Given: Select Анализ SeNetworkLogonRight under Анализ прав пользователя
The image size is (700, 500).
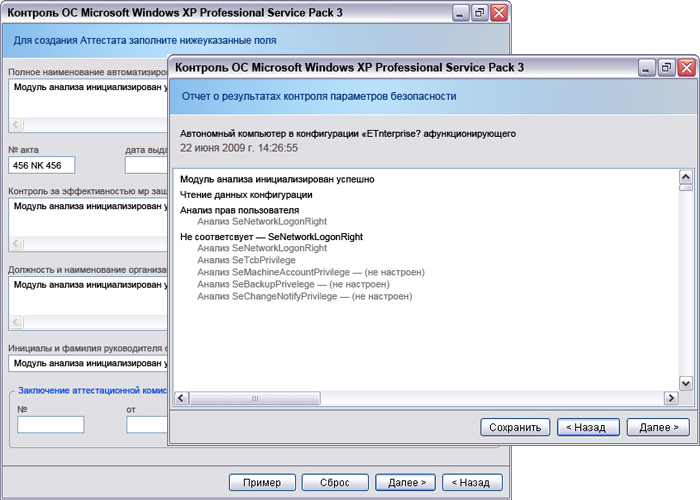Looking at the screenshot, I should (x=262, y=221).
